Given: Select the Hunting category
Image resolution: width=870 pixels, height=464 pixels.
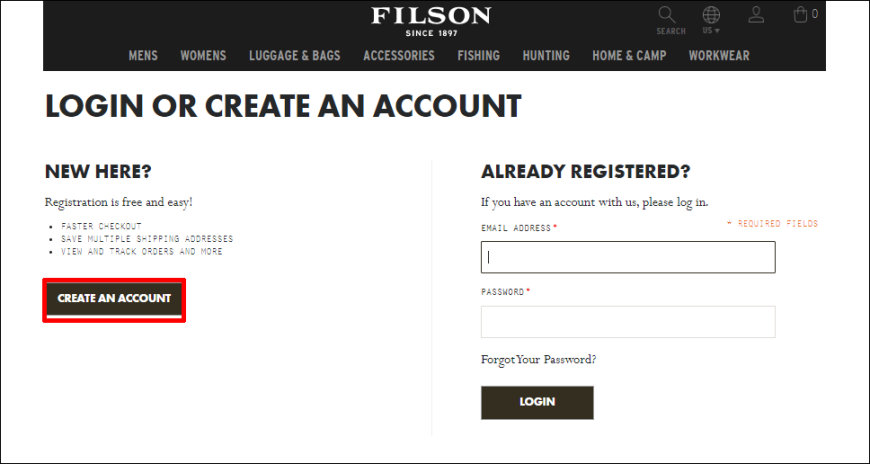Looking at the screenshot, I should [546, 56].
